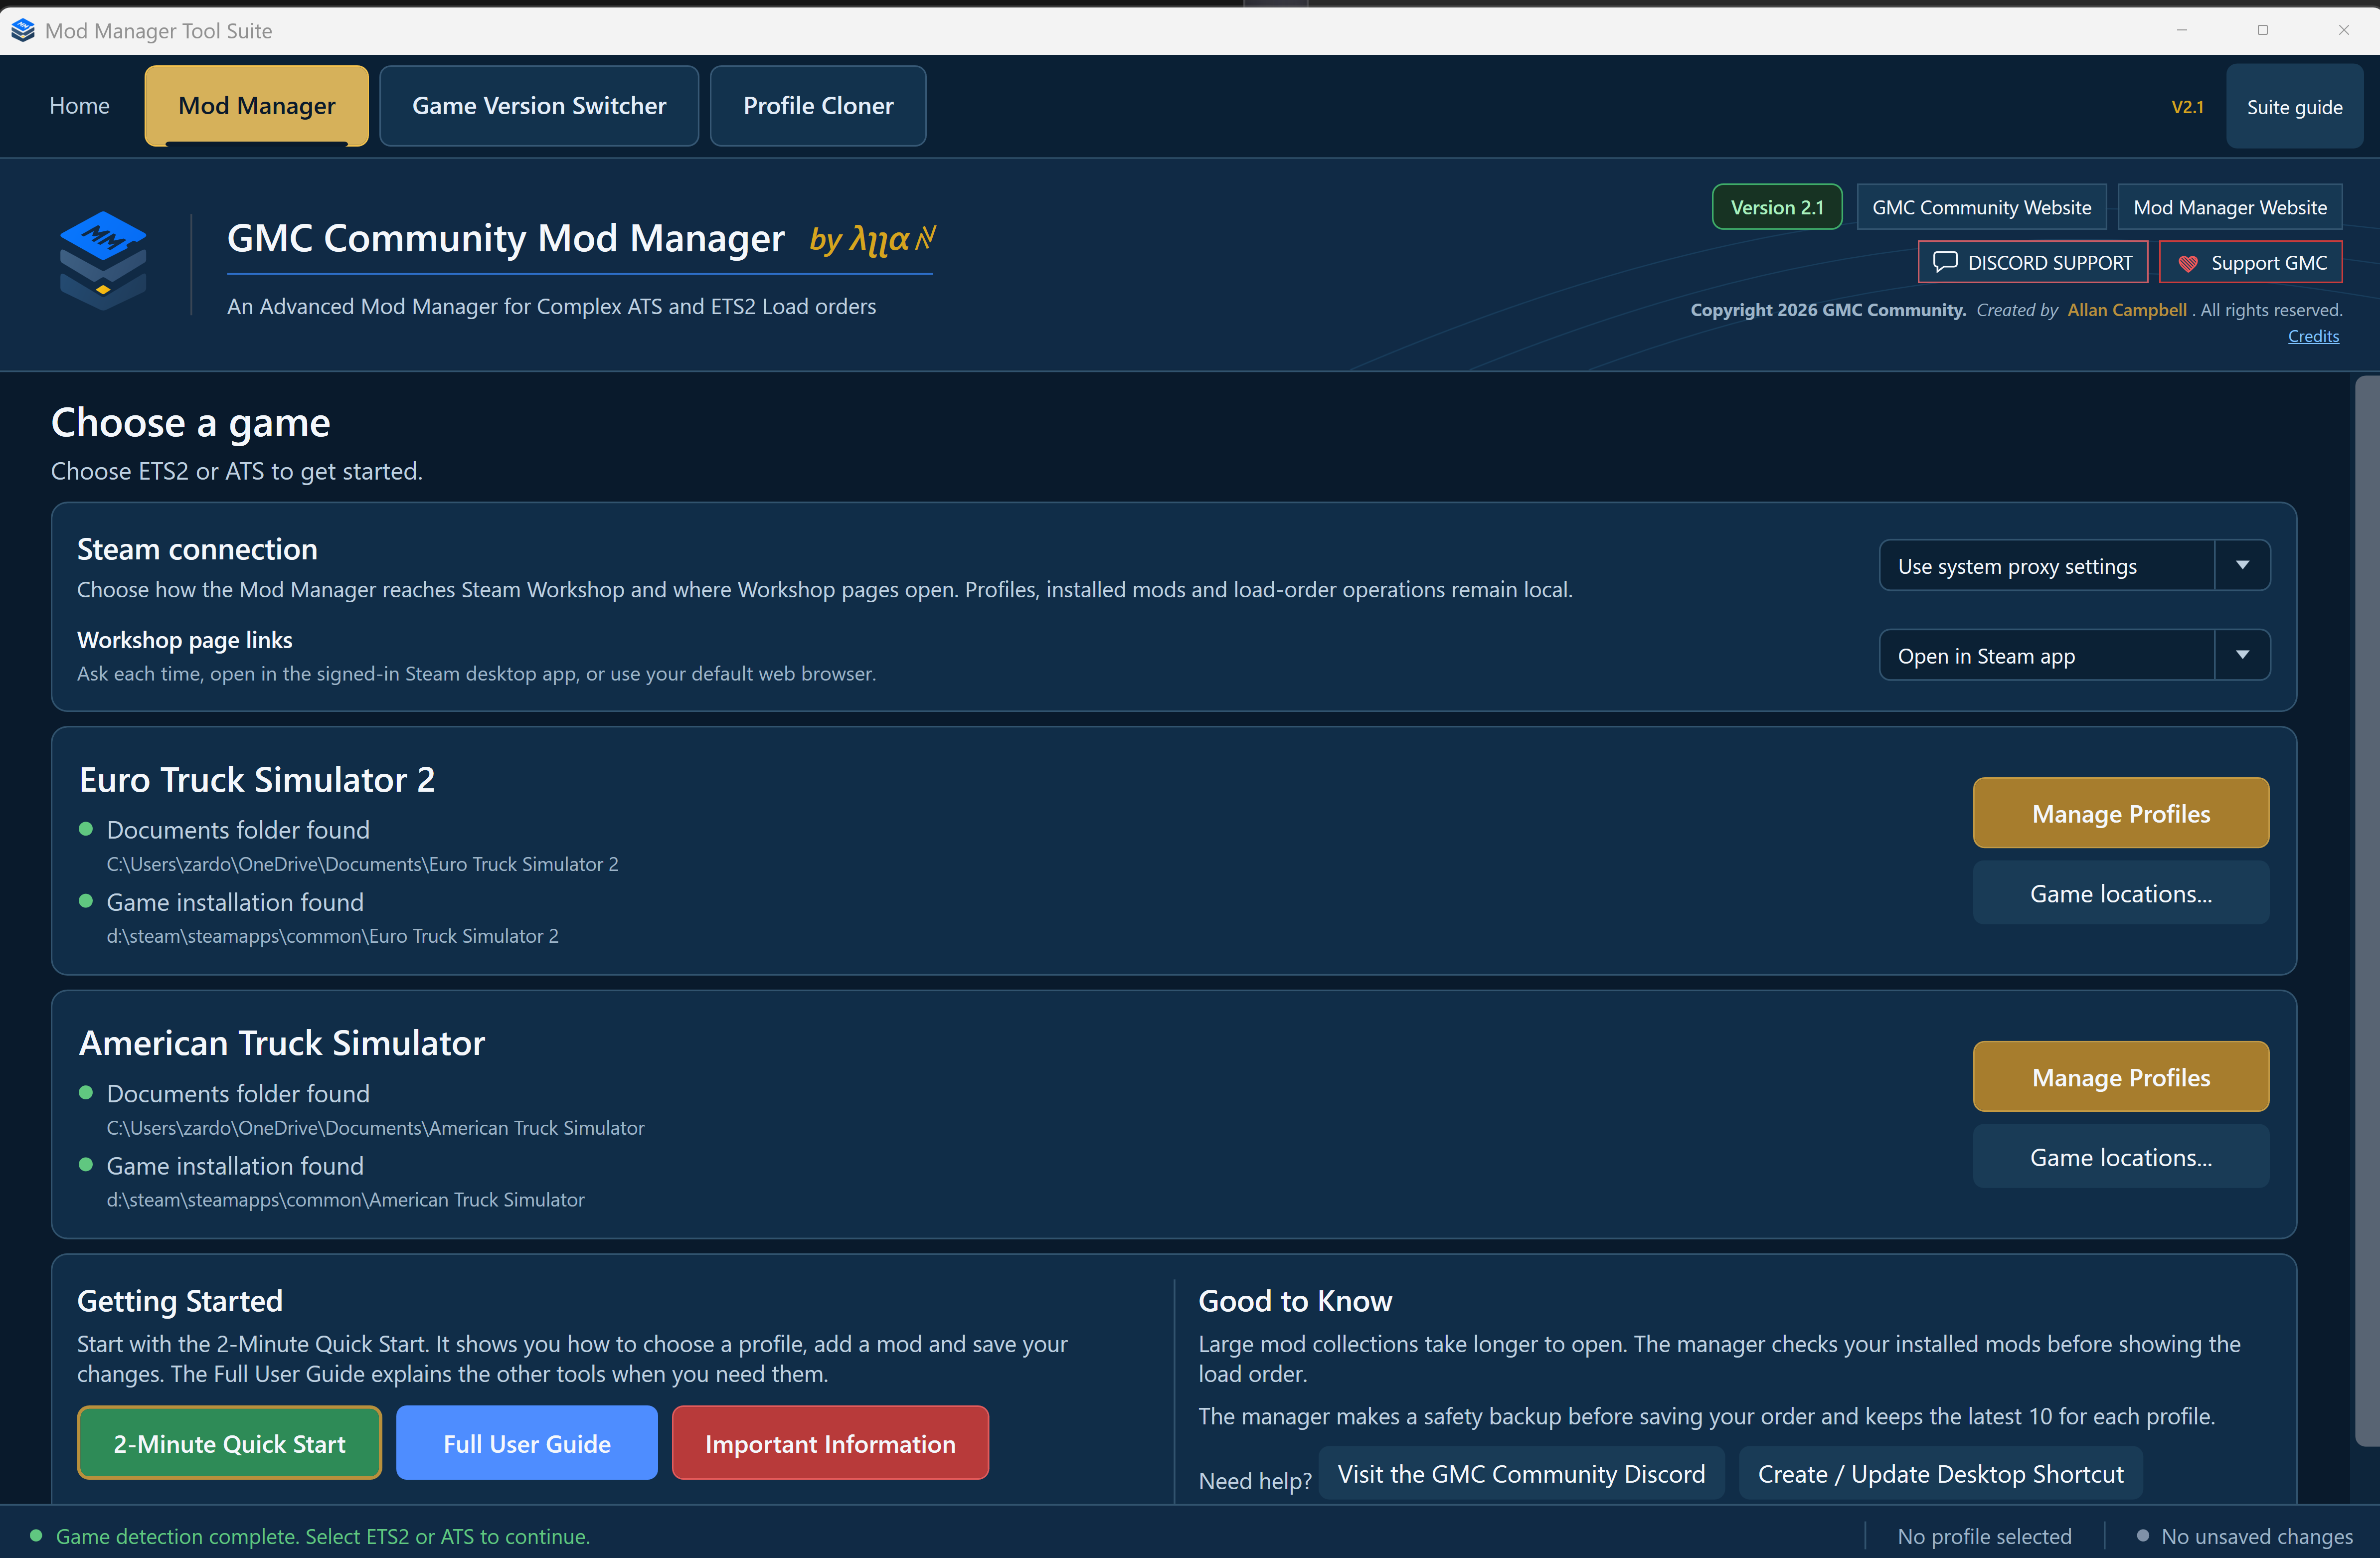2380x1558 pixels.
Task: Switch to the Home tab
Action: point(79,105)
